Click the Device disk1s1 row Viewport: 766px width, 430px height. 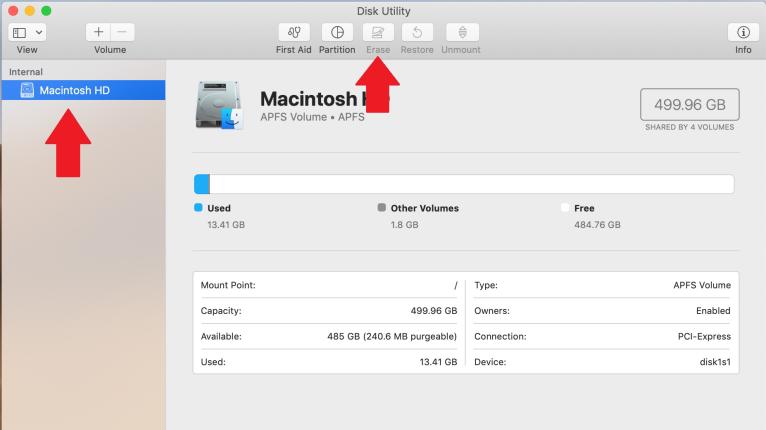coord(602,361)
